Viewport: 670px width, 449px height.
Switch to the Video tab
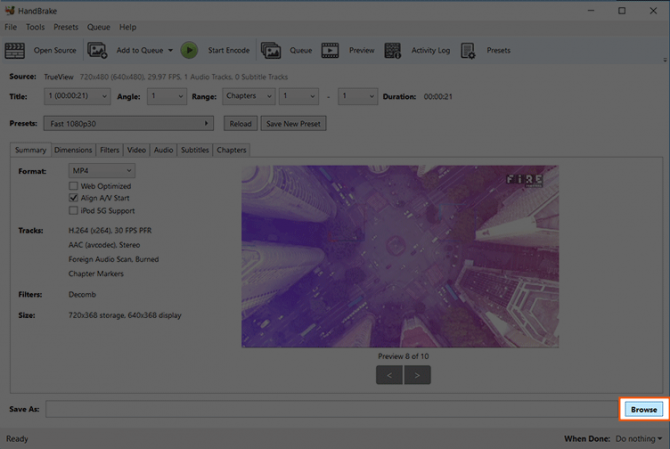pos(136,150)
